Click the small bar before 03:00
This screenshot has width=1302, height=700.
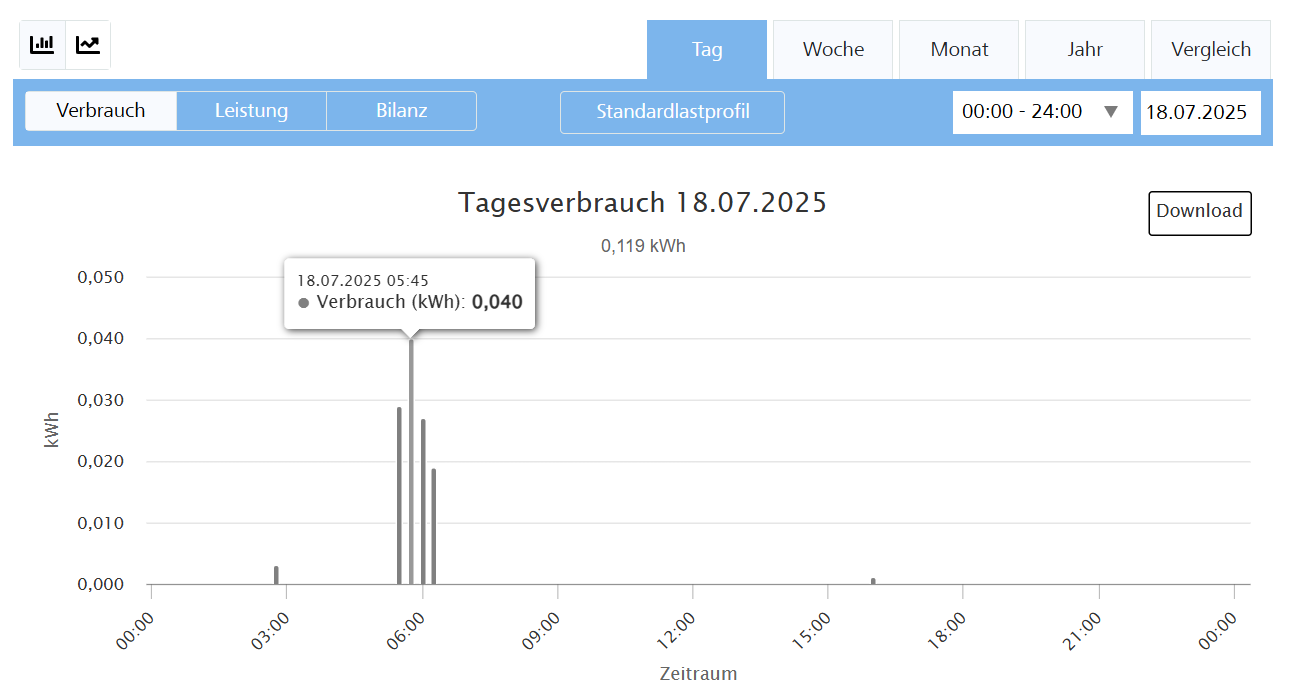click(x=276, y=575)
